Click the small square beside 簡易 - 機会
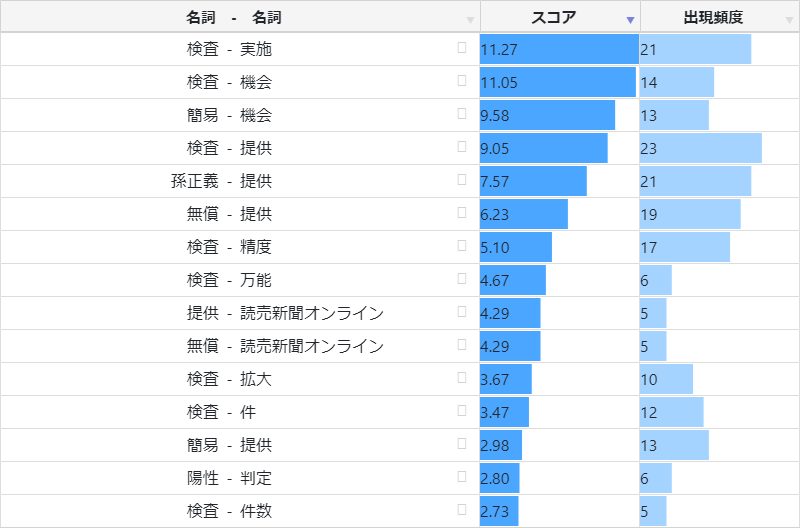Image resolution: width=800 pixels, height=528 pixels. click(x=462, y=114)
